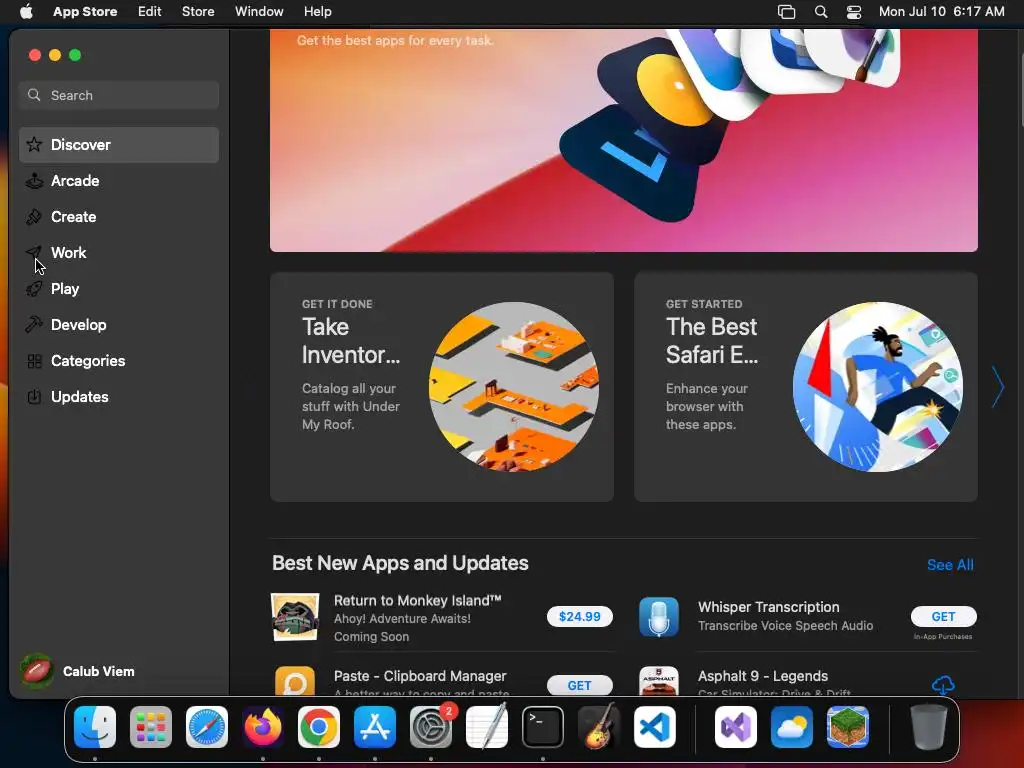Viewport: 1024px width, 768px height.
Task: Open the Best Safari Extensions story card
Action: tap(806, 387)
